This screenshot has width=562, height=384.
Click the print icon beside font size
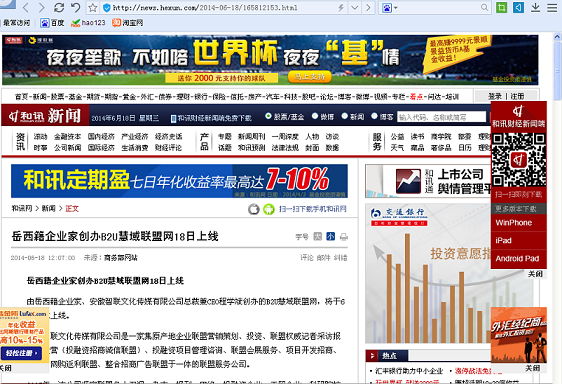344,237
